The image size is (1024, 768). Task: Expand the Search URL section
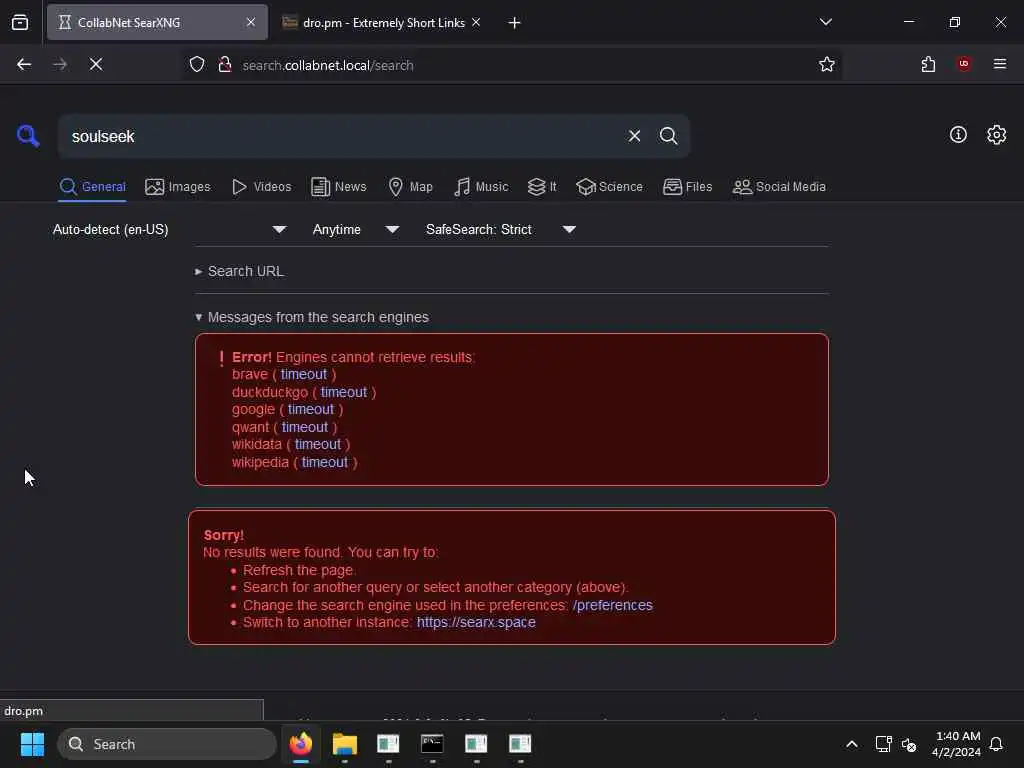(x=240, y=271)
